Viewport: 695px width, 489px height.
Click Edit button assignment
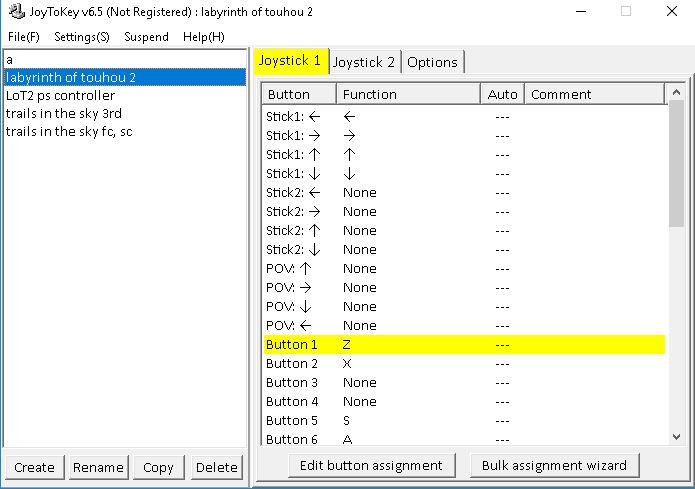tap(371, 465)
